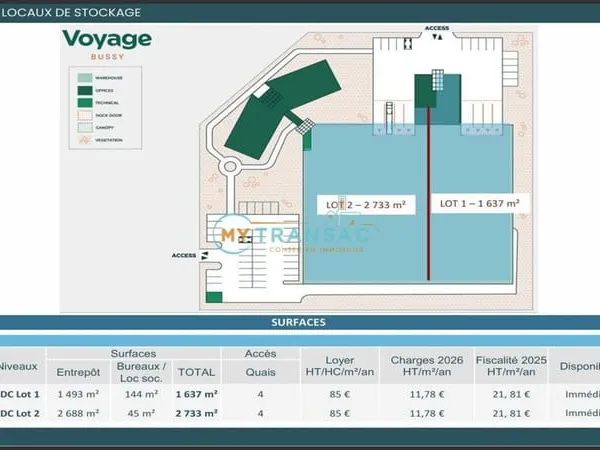Viewport: 600px width, 450px height.
Task: Click the SURFACES section header
Action: pyautogui.click(x=298, y=322)
